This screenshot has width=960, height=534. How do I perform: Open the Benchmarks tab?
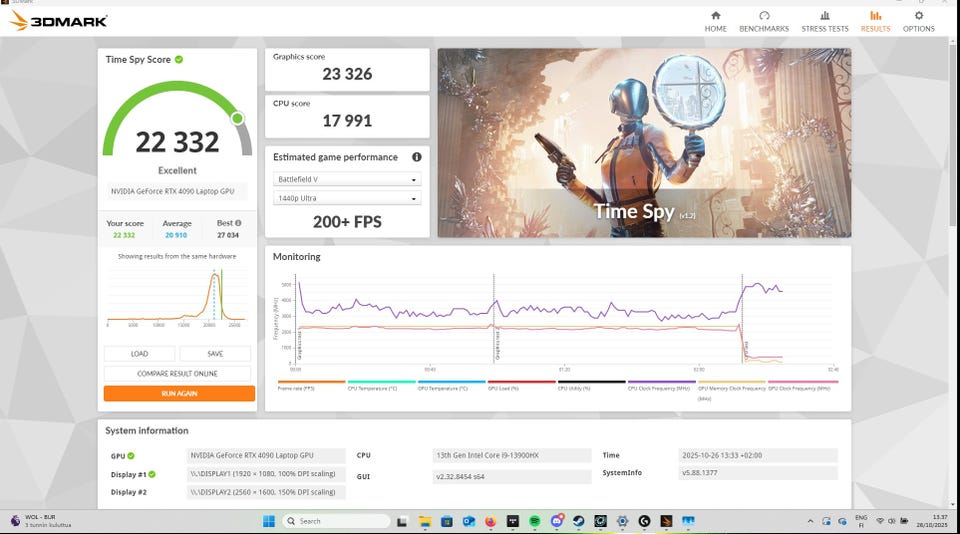pos(763,21)
